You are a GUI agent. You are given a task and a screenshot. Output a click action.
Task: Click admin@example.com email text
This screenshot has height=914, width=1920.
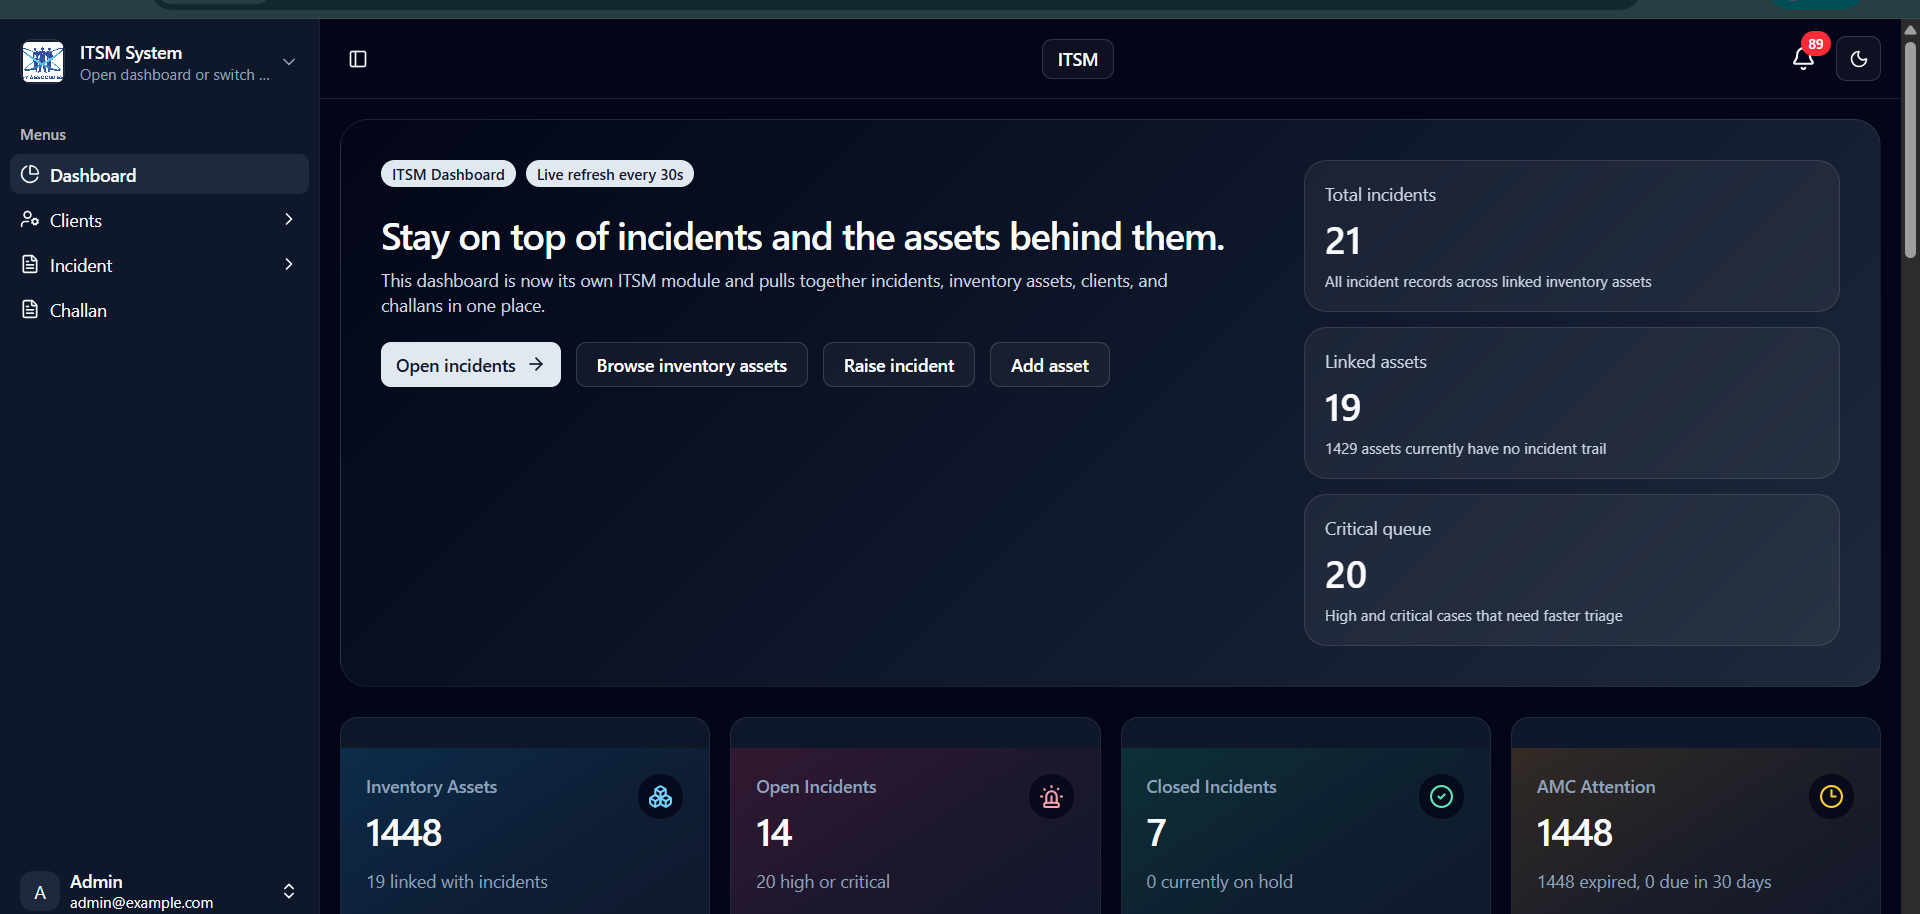click(x=141, y=903)
